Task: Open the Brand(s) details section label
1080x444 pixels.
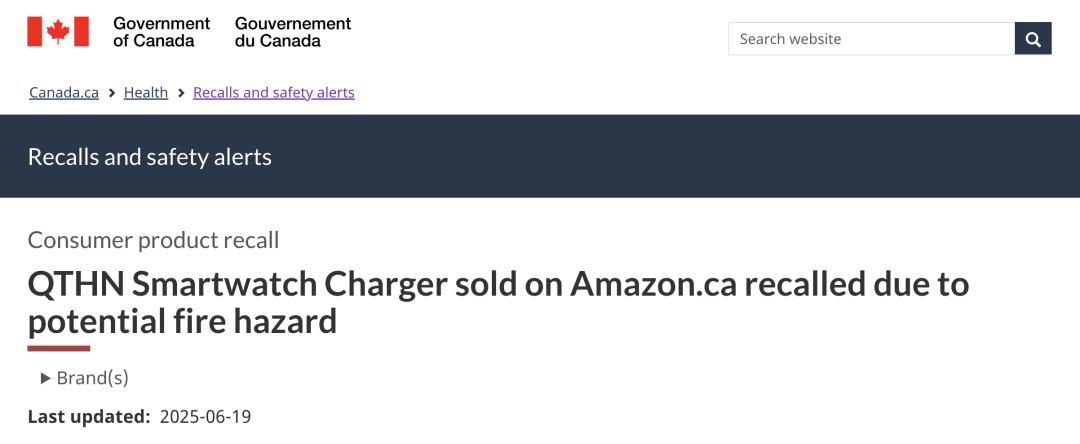Action: point(92,378)
